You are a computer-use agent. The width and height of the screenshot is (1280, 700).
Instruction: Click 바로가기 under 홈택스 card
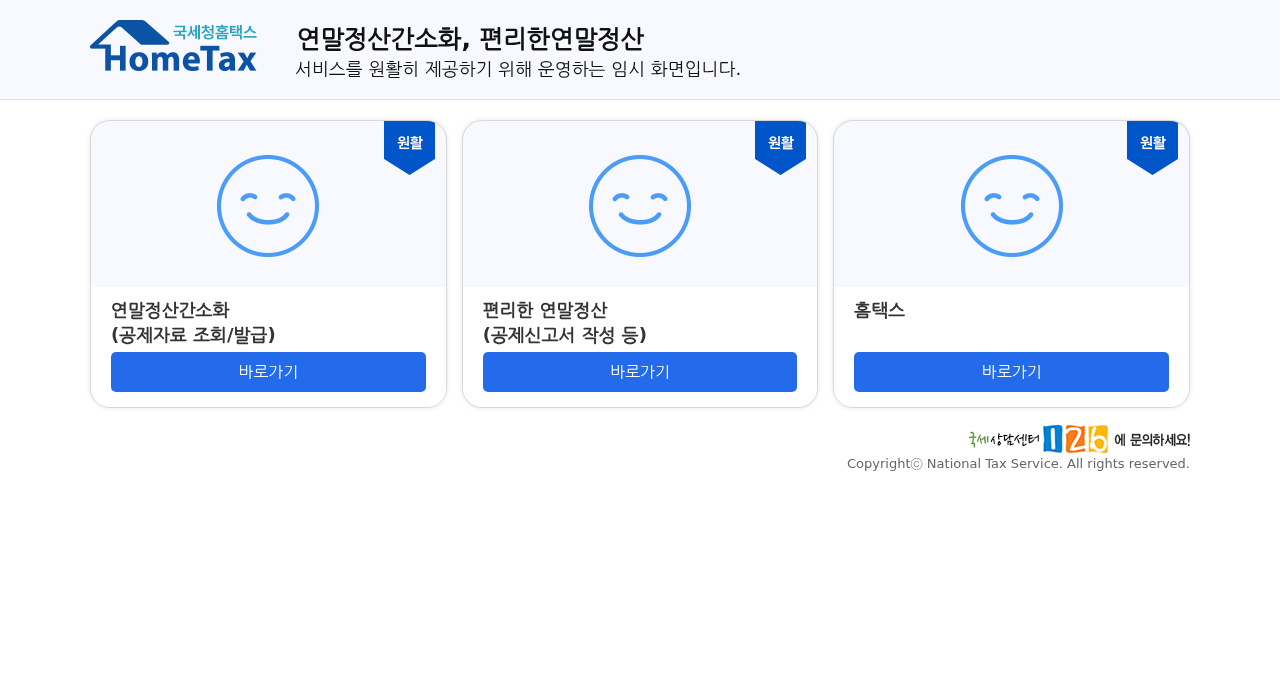coord(1011,372)
